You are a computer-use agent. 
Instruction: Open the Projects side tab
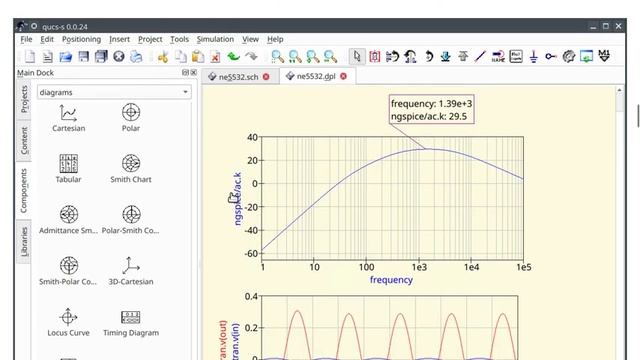click(24, 99)
